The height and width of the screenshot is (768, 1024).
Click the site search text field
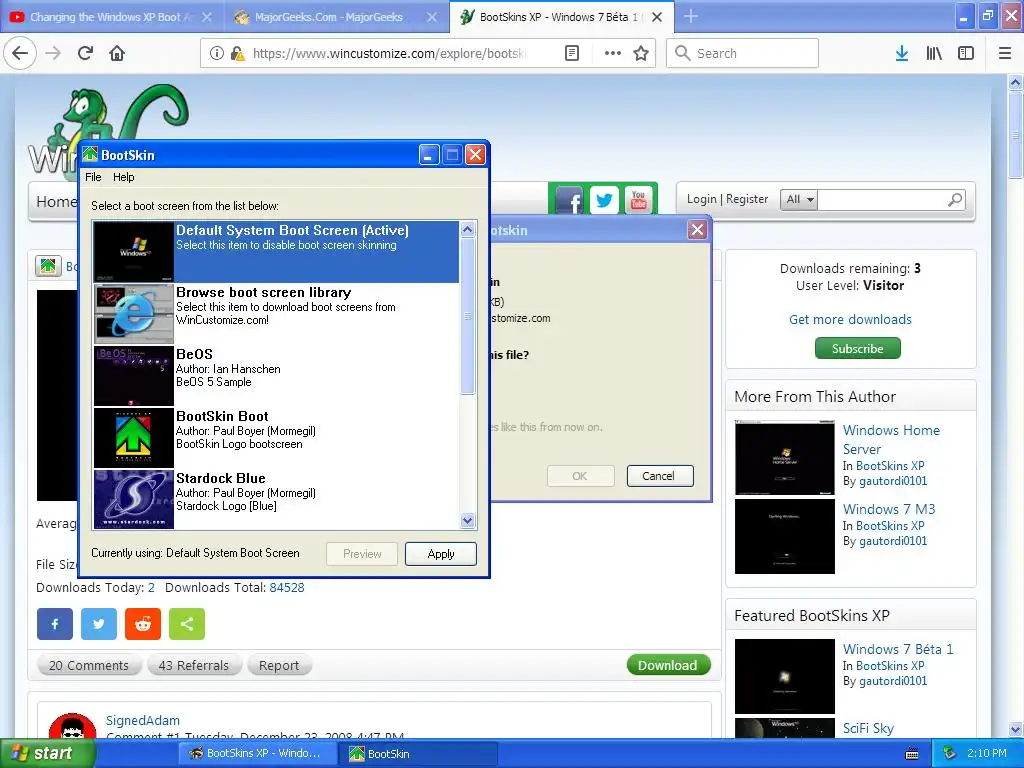882,199
